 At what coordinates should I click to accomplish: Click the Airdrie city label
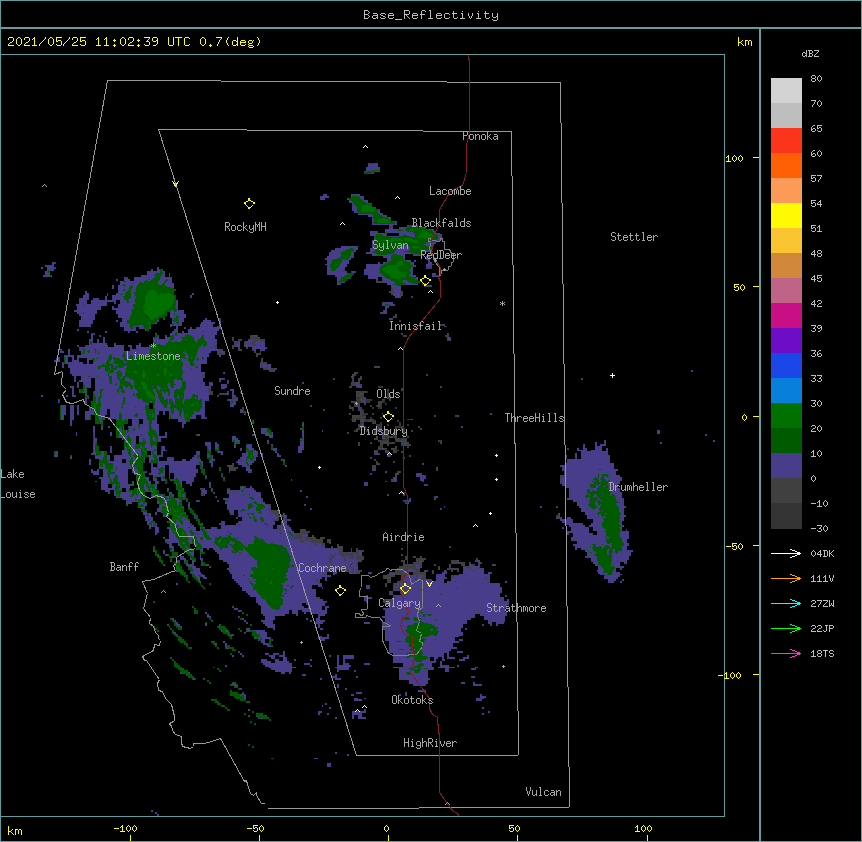pos(403,537)
